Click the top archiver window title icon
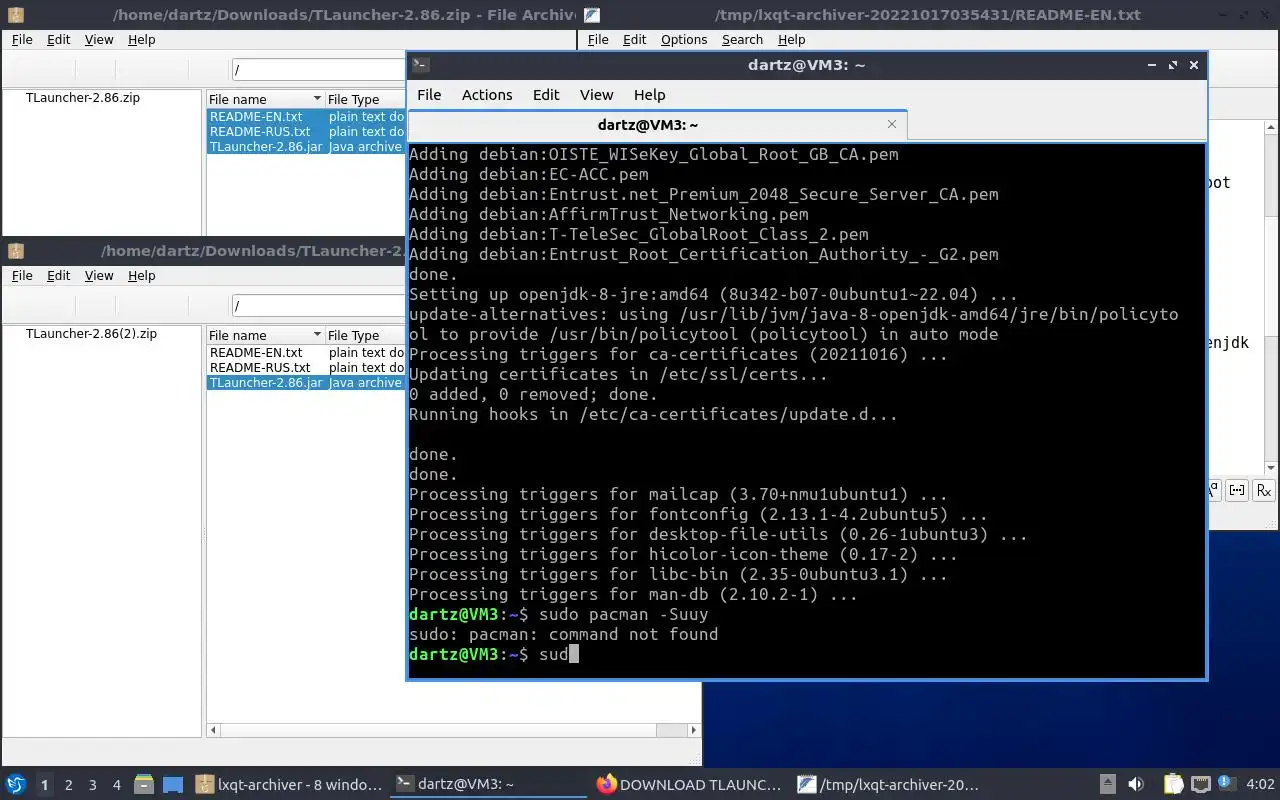This screenshot has width=1280, height=800. coord(15,15)
